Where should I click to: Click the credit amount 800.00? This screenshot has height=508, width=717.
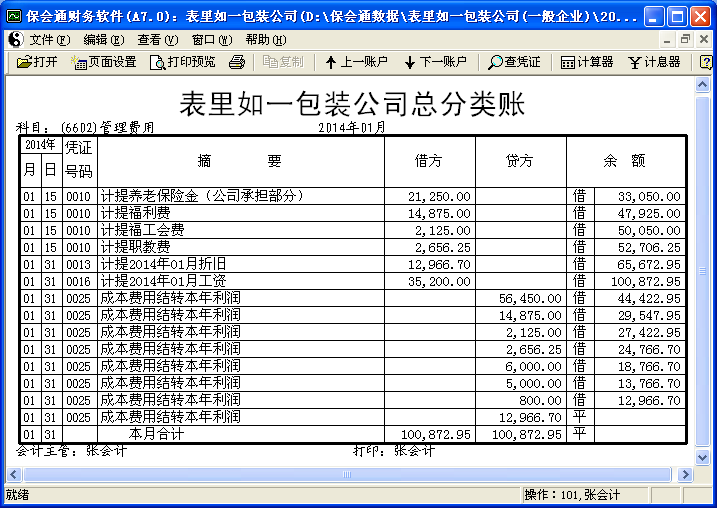tap(540, 401)
